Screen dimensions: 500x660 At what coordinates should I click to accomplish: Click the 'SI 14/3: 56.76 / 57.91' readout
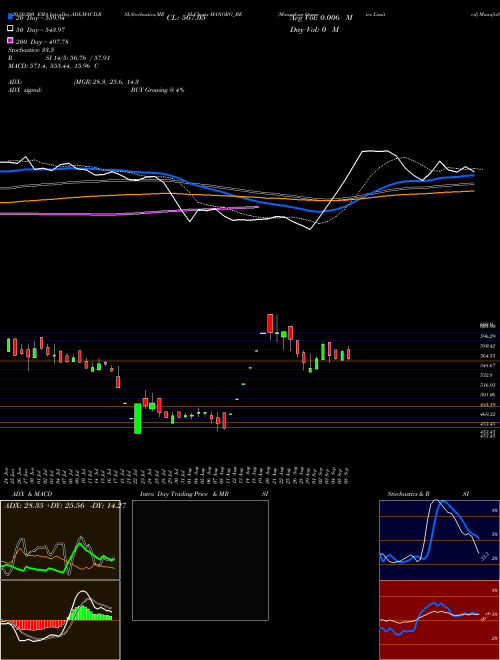point(78,58)
